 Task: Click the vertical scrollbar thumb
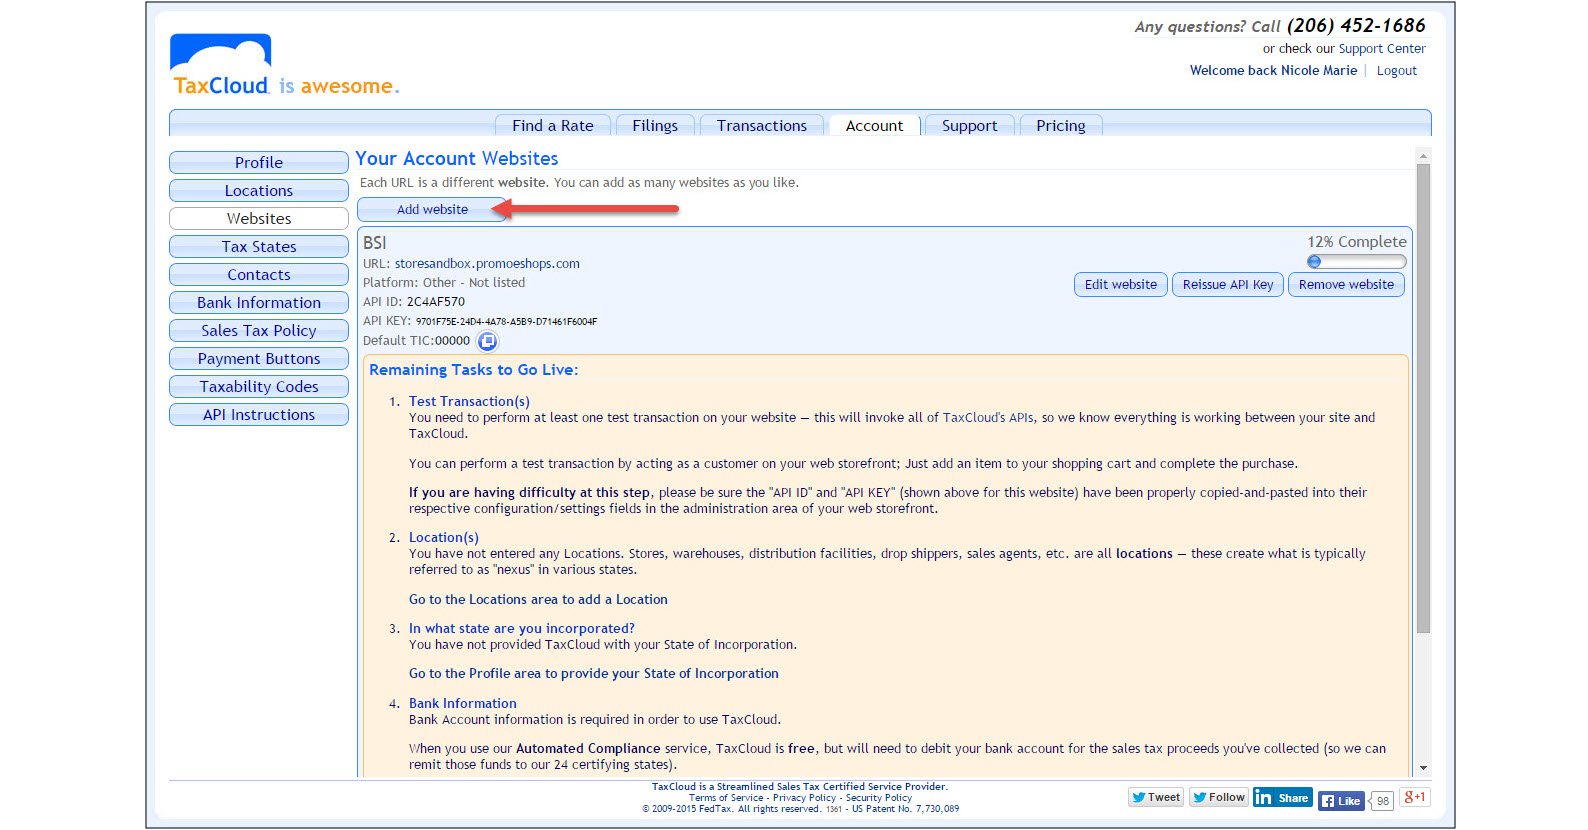point(1423,398)
